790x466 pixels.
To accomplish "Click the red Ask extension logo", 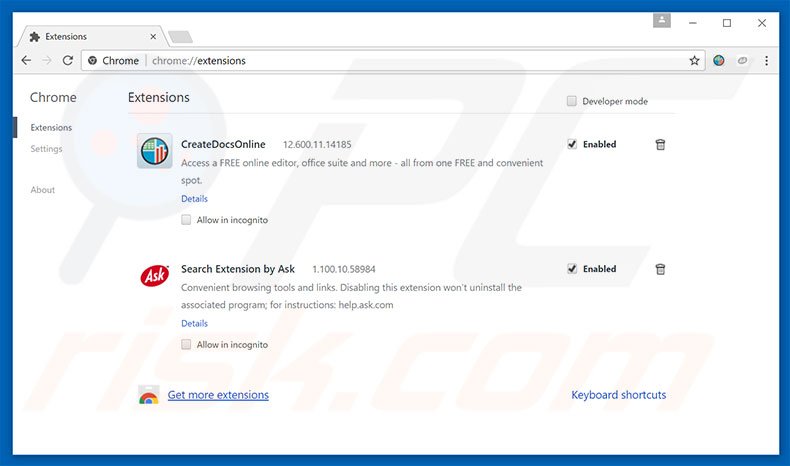I will click(155, 276).
